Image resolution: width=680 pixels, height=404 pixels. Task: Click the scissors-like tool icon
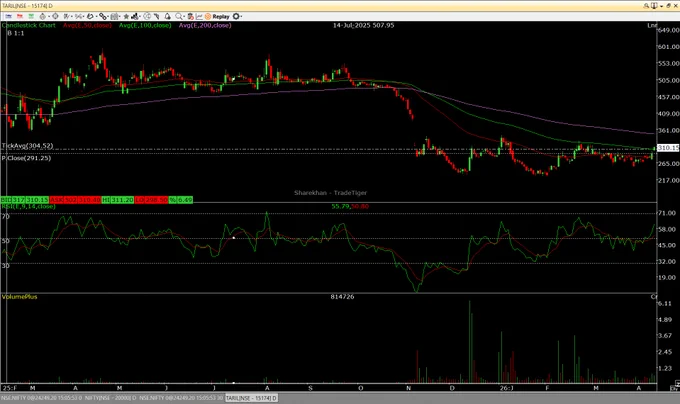[78, 16]
